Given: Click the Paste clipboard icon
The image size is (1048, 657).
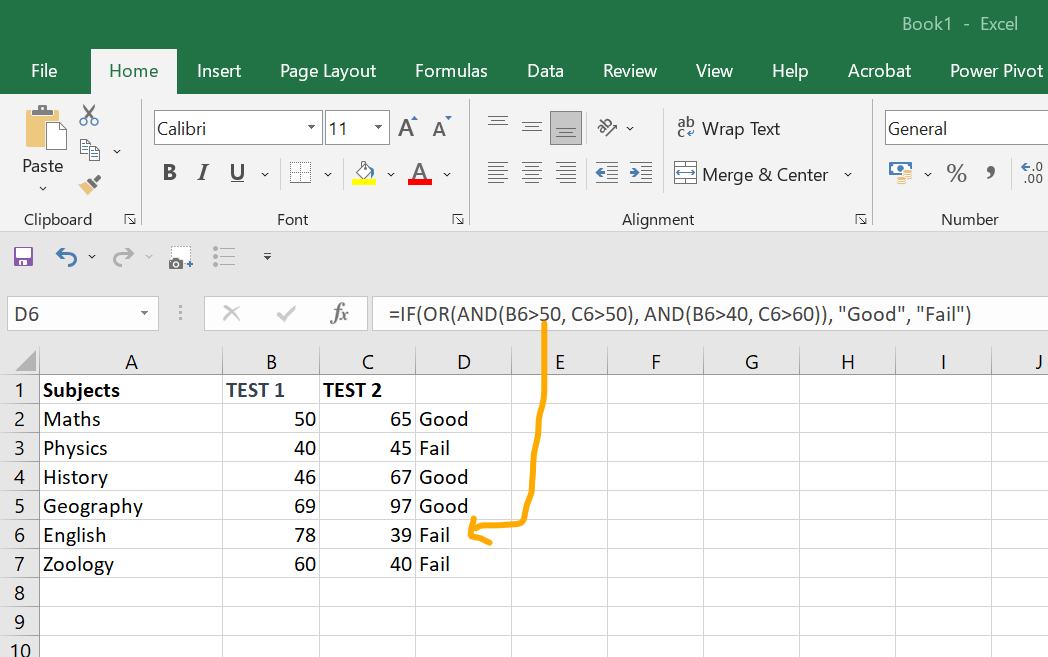Looking at the screenshot, I should pos(45,127).
